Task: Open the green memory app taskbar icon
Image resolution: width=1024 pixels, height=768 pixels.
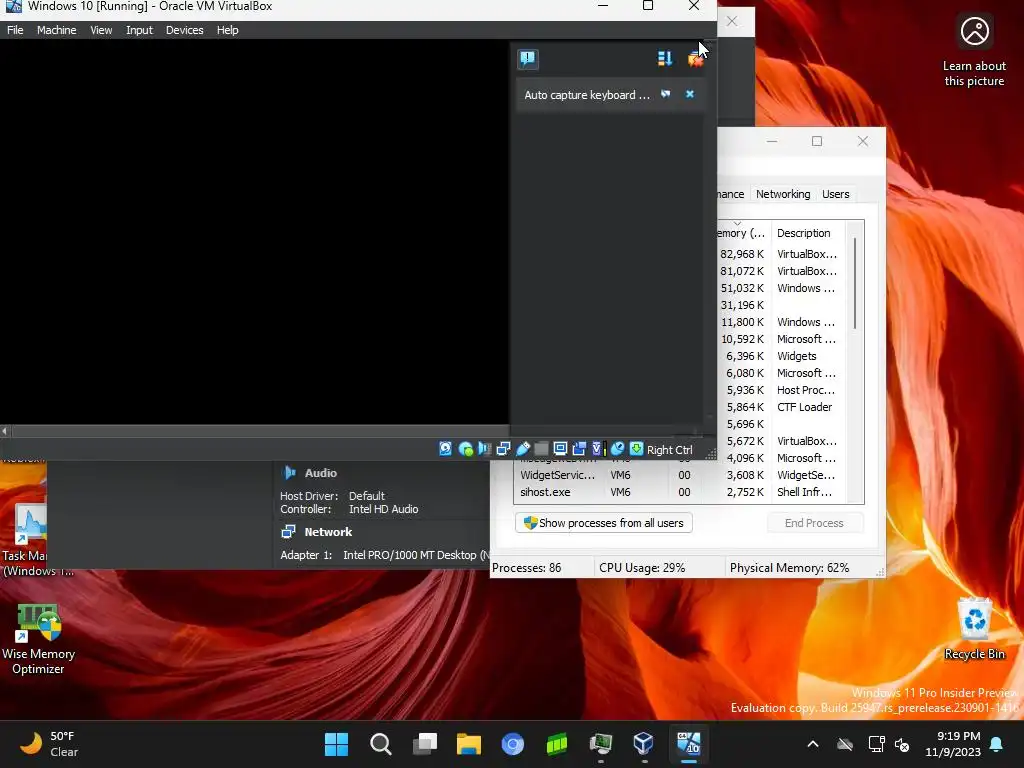Action: tap(556, 744)
